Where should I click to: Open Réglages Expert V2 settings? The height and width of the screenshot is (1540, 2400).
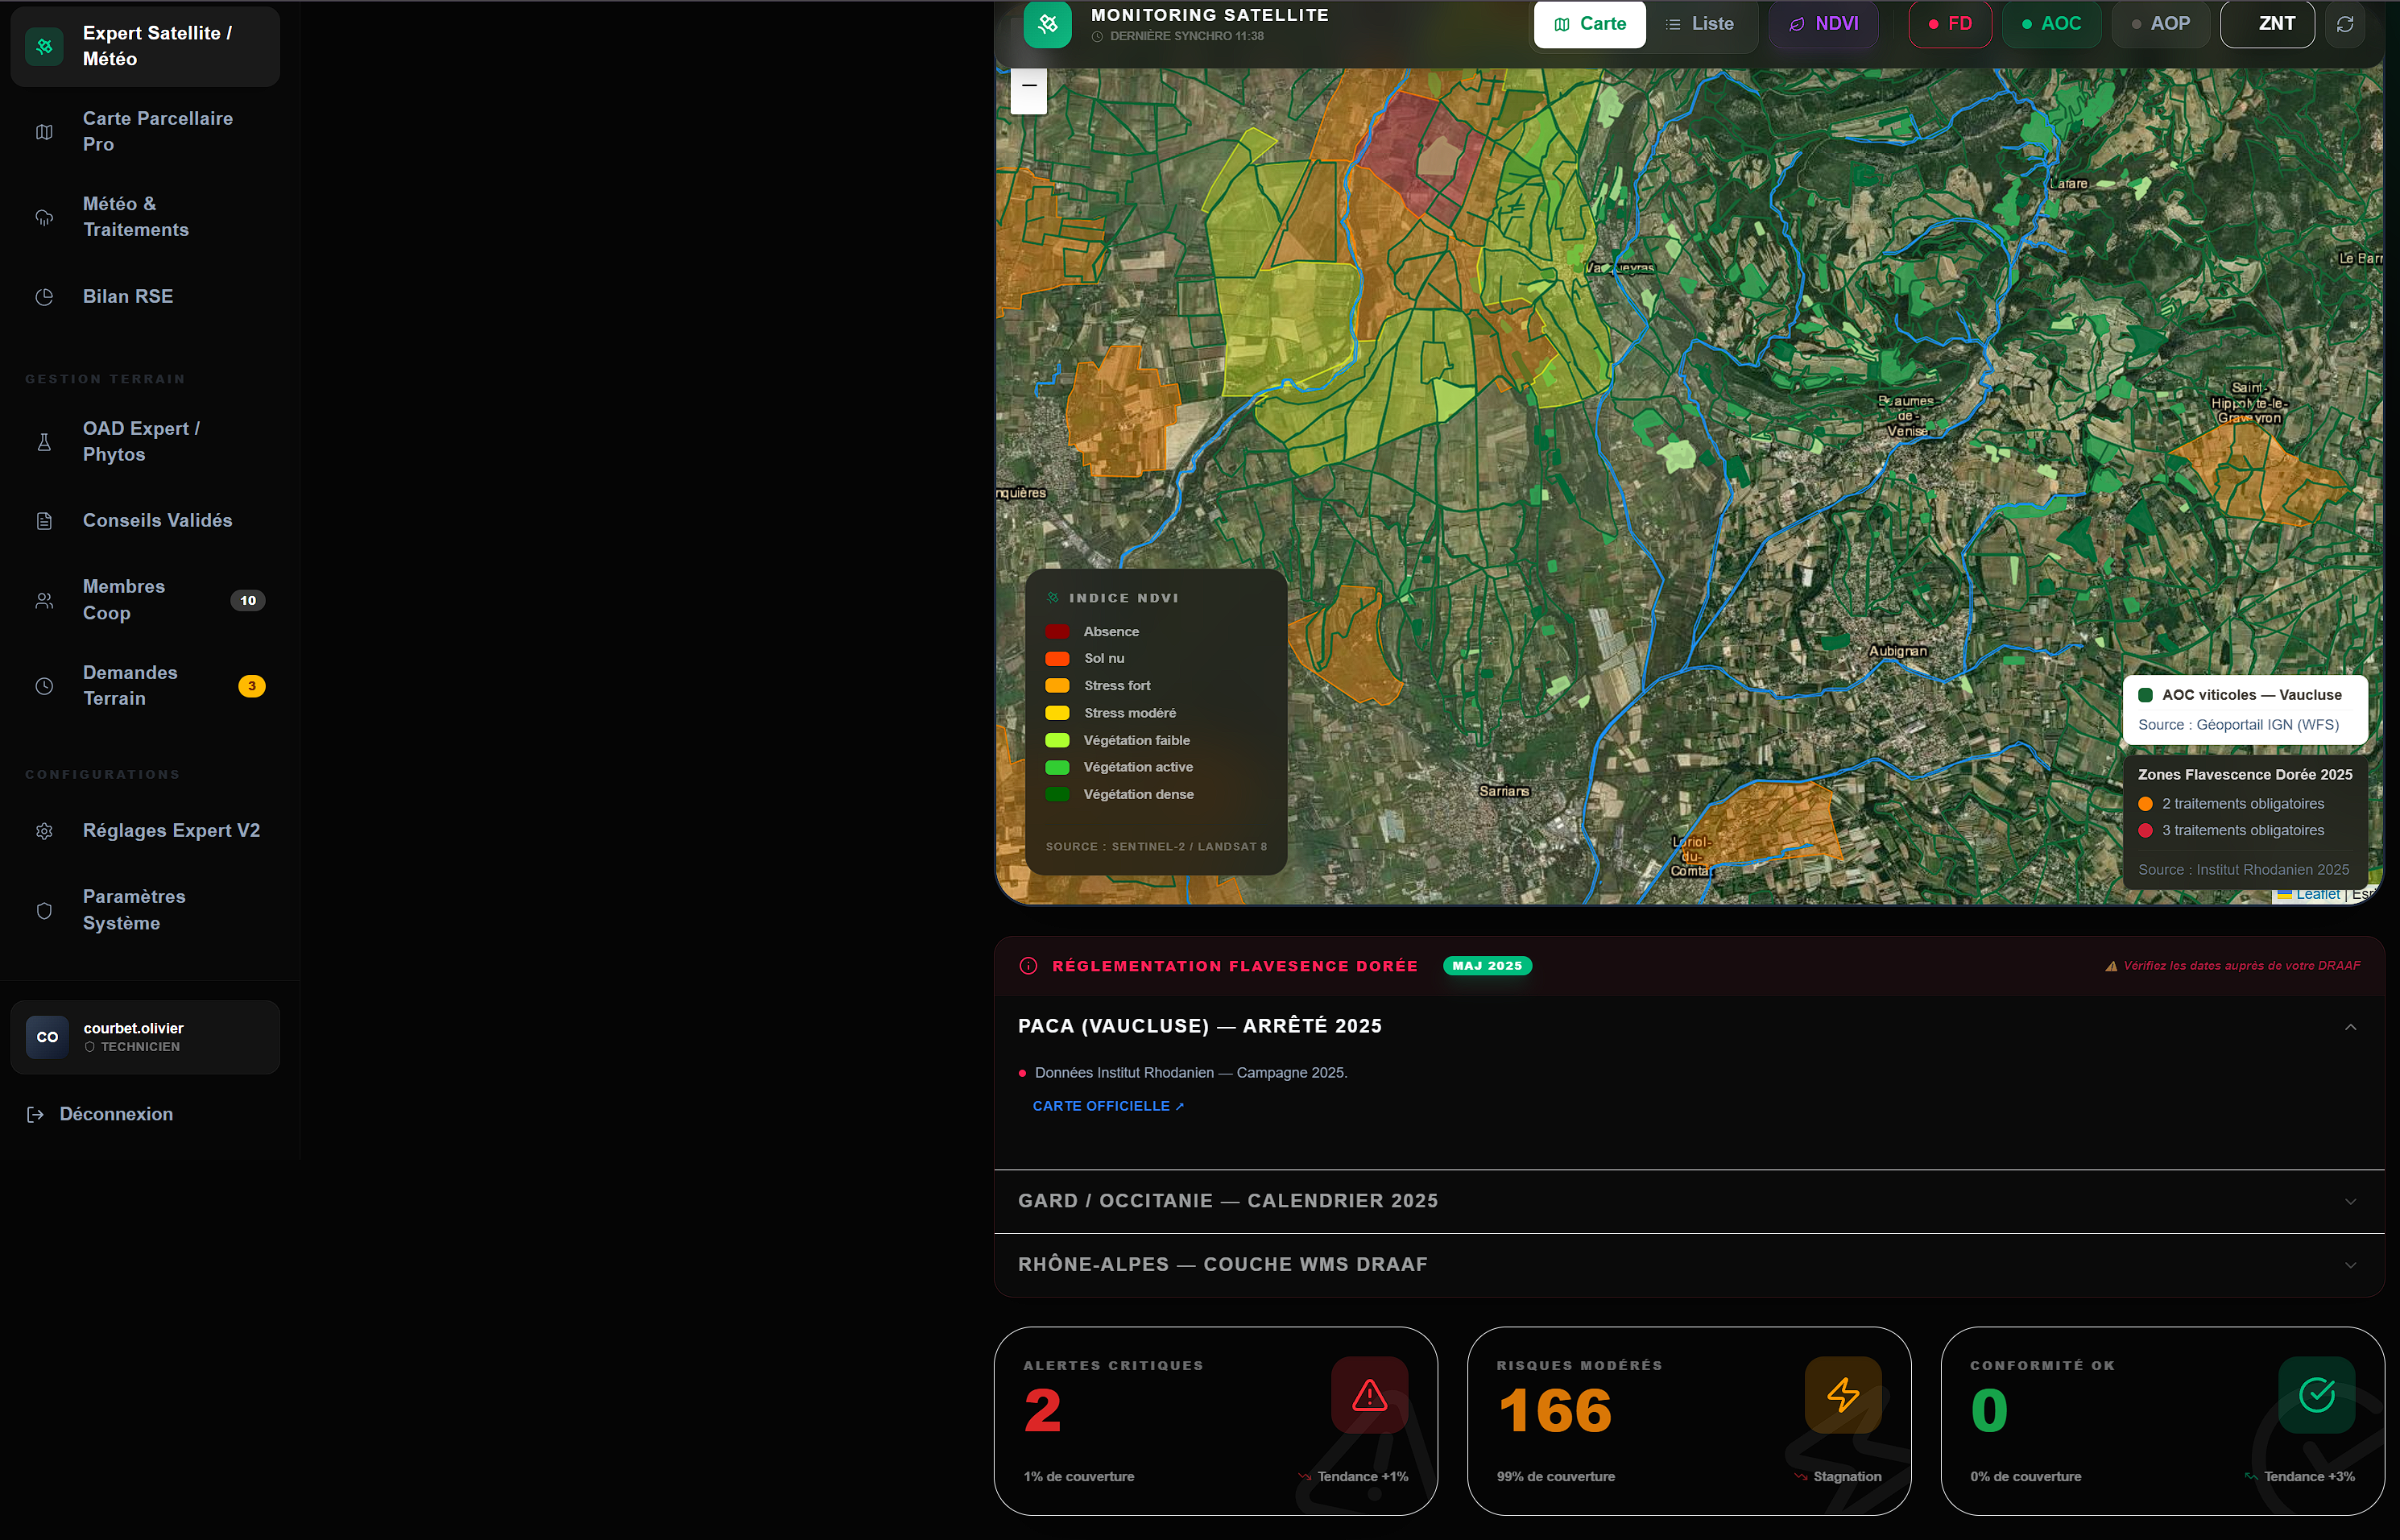pos(145,831)
